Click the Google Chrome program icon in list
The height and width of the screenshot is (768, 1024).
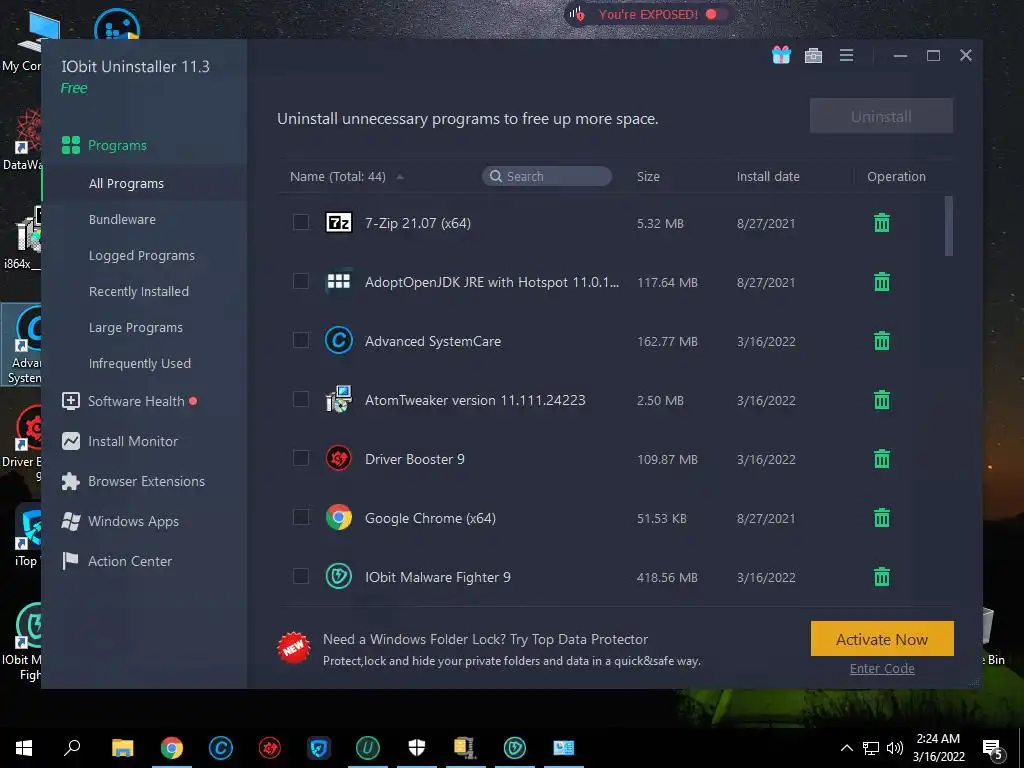click(339, 517)
